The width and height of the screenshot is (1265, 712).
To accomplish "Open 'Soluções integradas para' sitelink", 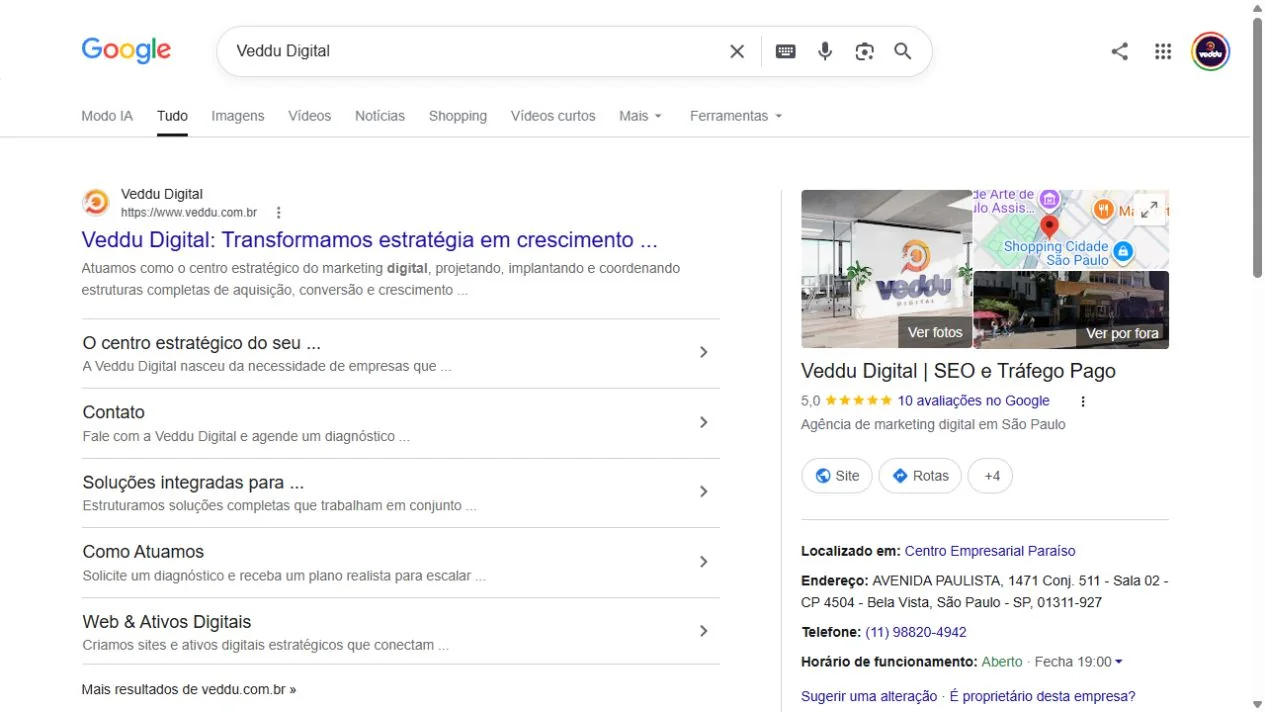I will (194, 482).
